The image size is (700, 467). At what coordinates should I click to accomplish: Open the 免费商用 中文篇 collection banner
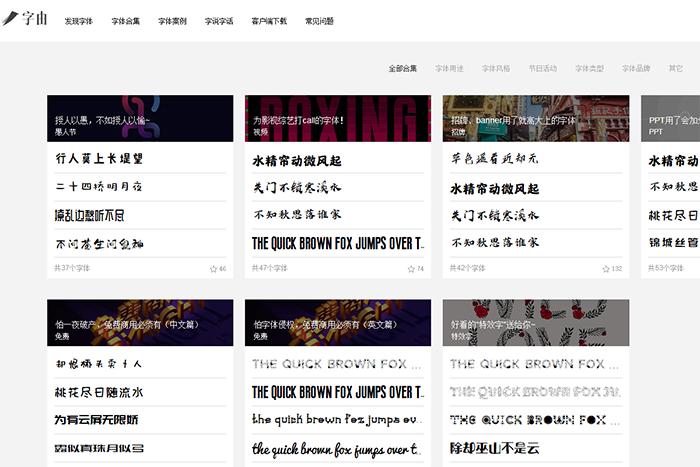pyautogui.click(x=140, y=322)
